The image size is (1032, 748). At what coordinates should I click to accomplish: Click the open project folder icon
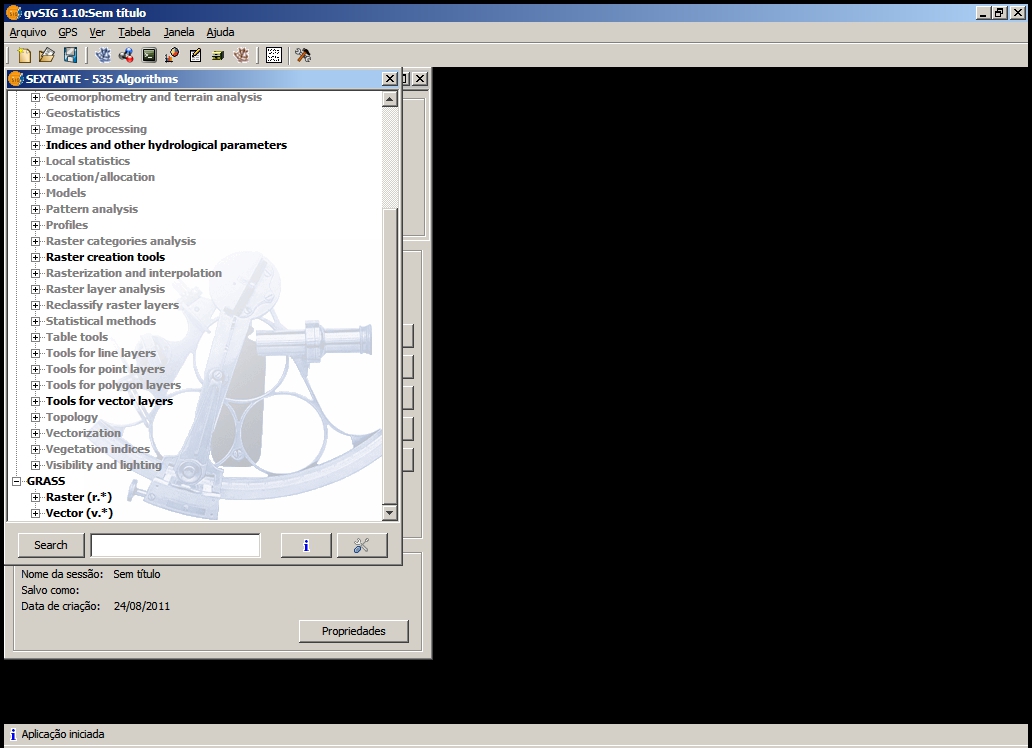pyautogui.click(x=47, y=55)
